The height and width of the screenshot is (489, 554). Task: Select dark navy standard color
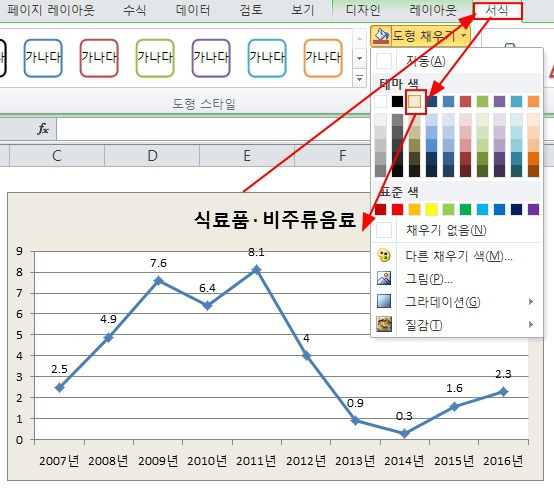pos(517,209)
